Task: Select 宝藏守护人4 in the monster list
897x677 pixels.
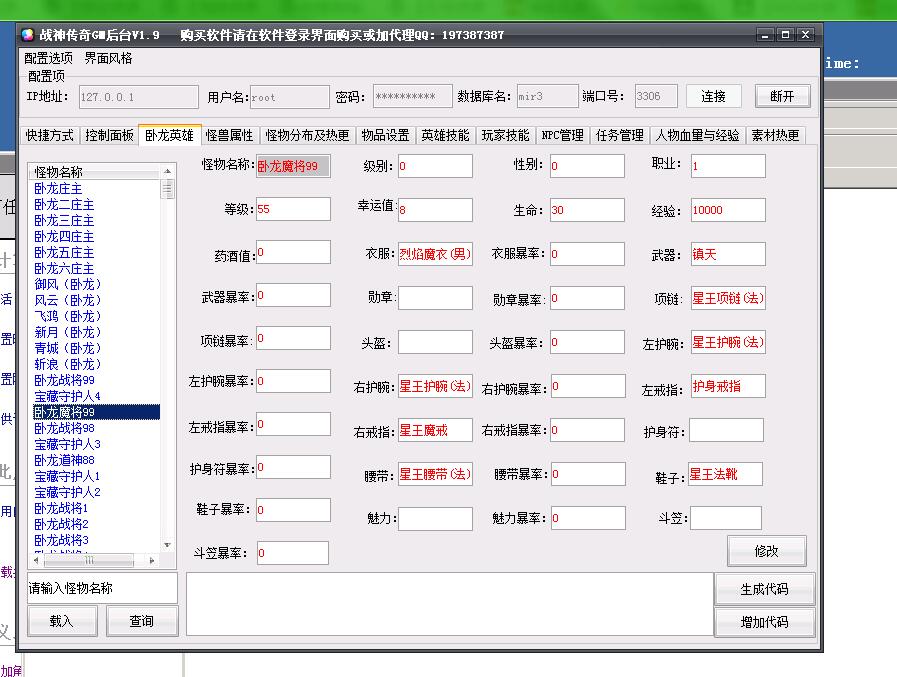Action: tap(68, 396)
